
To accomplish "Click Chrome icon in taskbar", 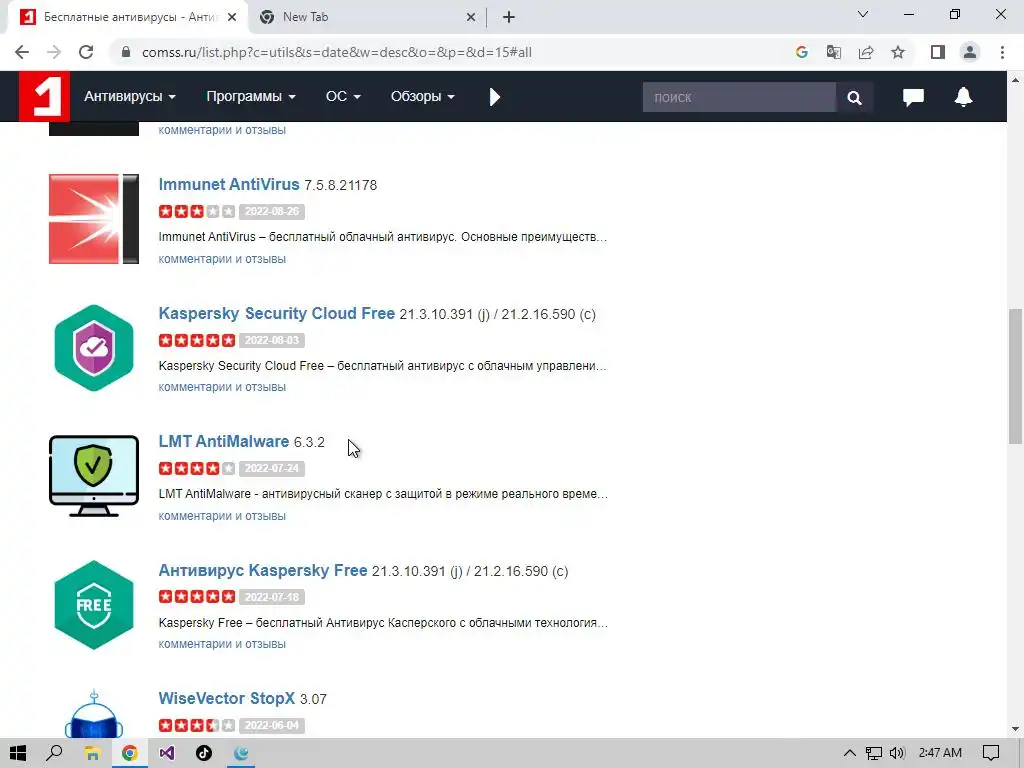I will [x=129, y=753].
